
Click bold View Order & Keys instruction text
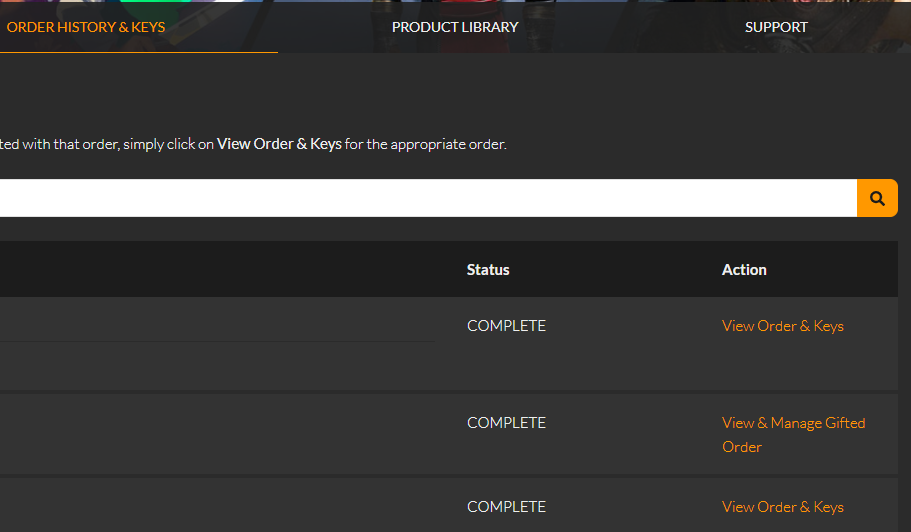(x=279, y=144)
